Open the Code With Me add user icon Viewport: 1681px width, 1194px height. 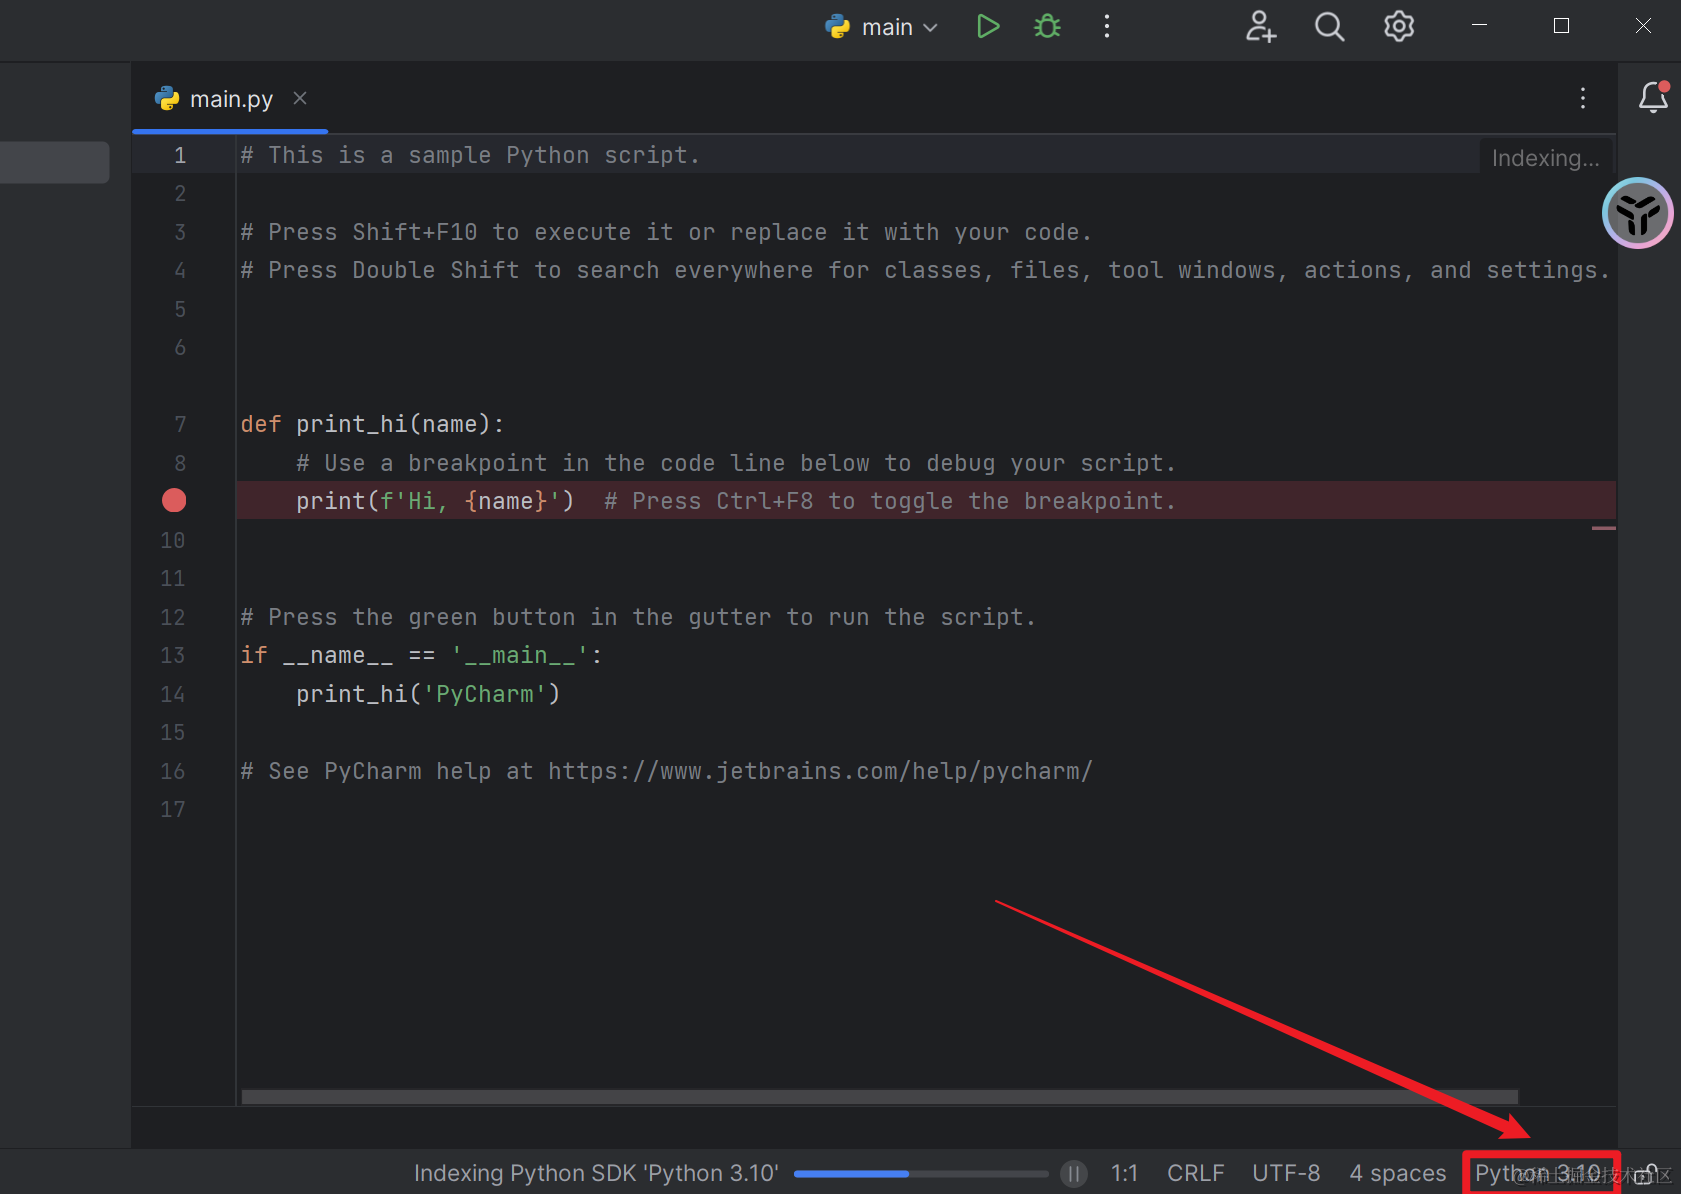click(1260, 26)
